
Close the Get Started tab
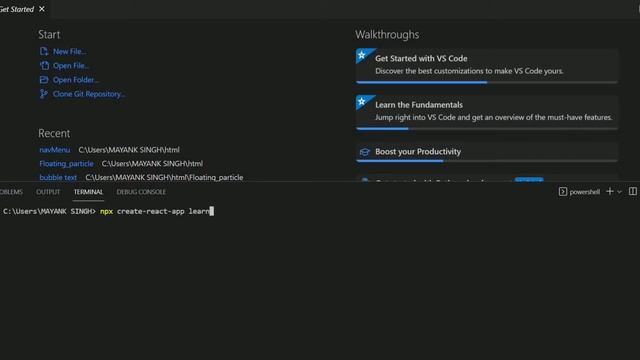(x=42, y=9)
